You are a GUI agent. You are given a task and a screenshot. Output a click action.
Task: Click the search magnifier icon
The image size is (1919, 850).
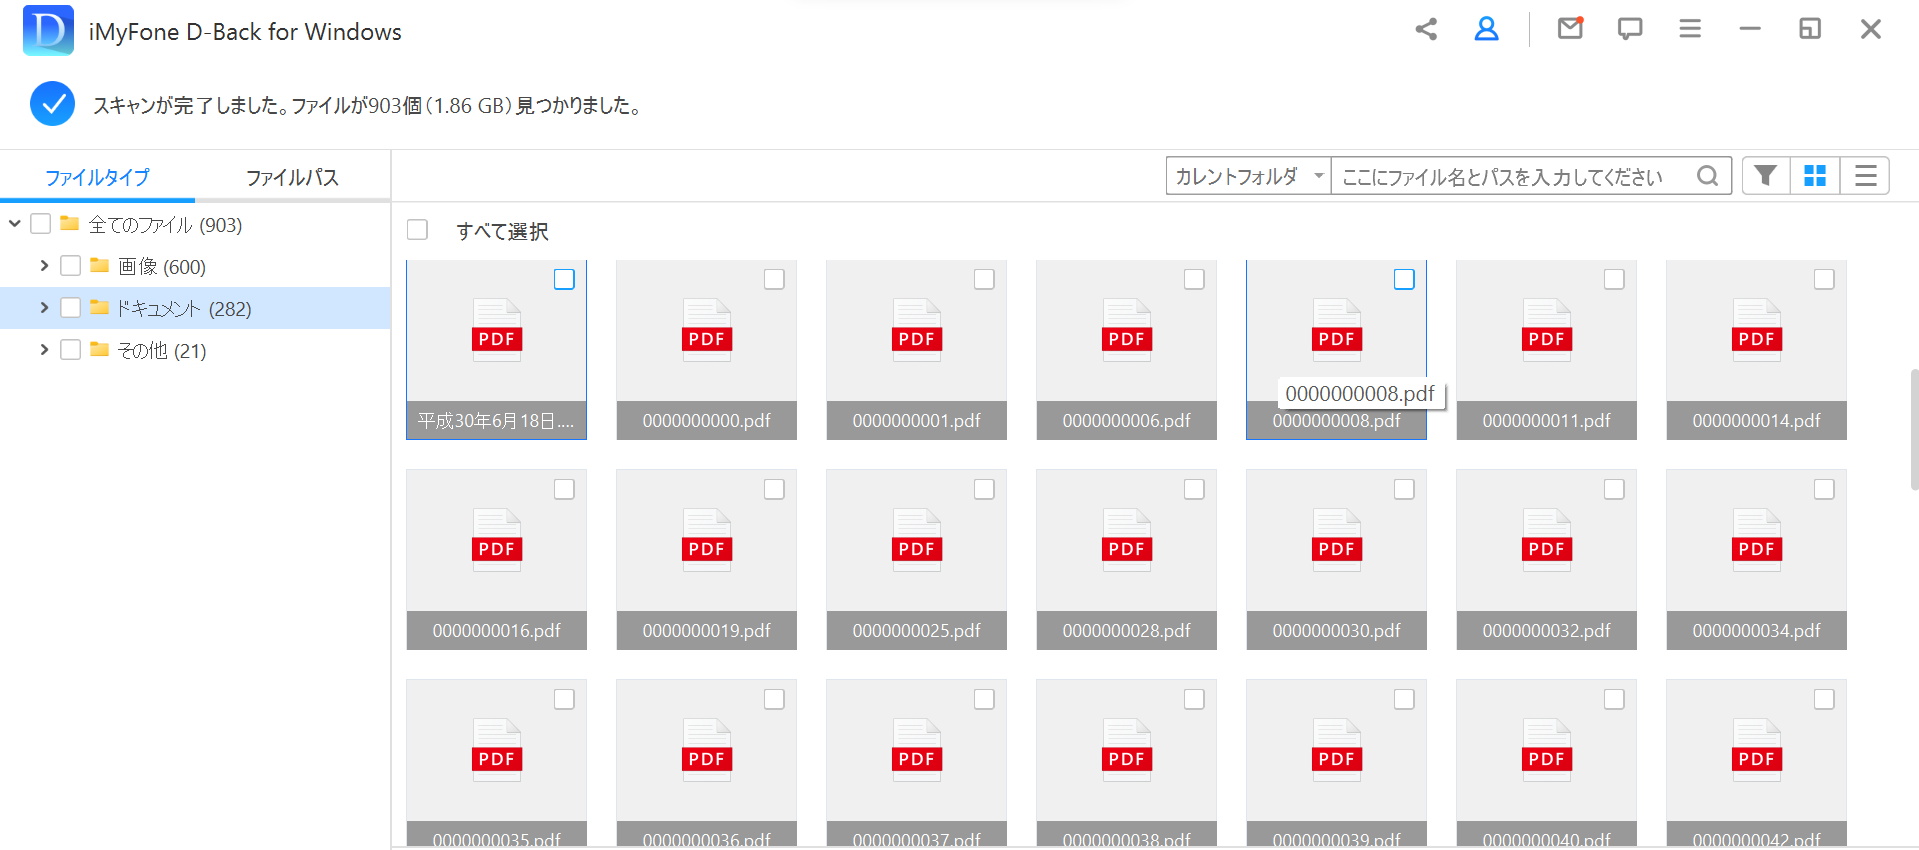[1708, 176]
